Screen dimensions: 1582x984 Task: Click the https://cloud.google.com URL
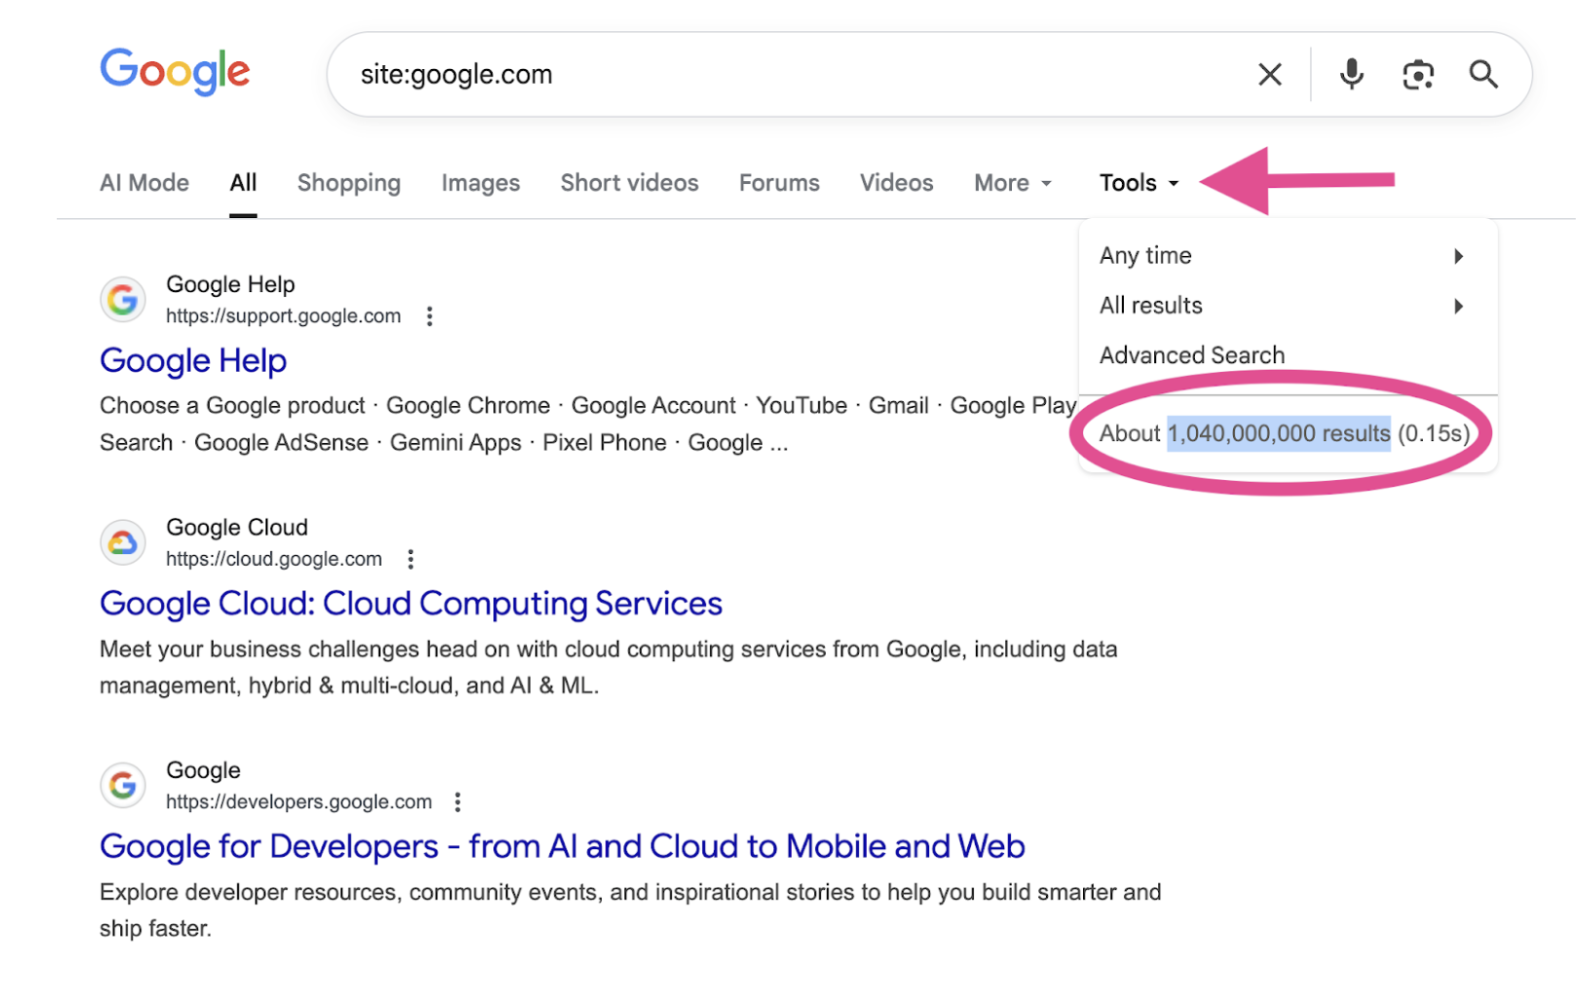click(x=274, y=559)
